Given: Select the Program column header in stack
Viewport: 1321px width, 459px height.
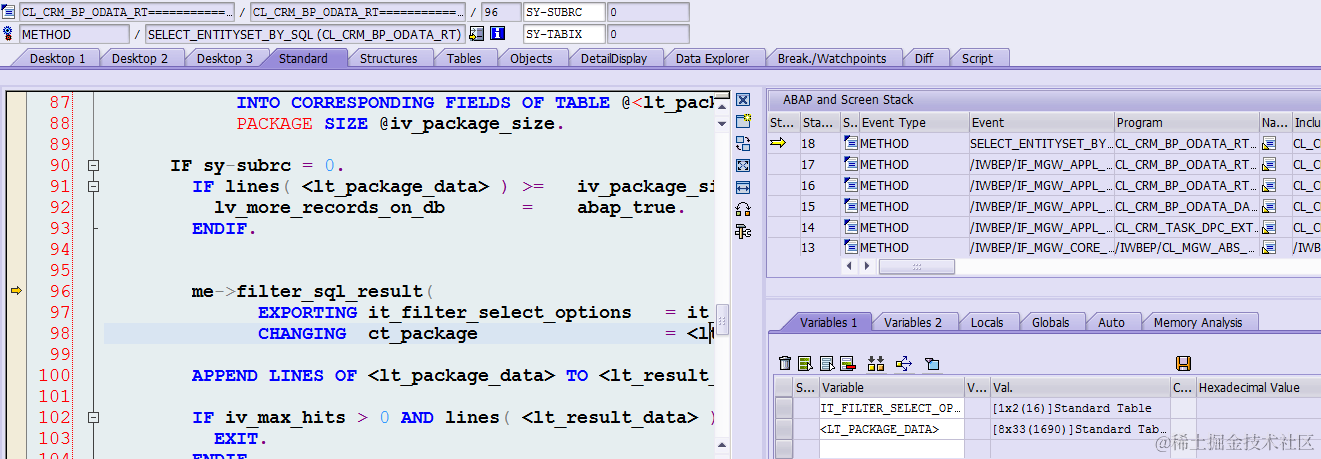Looking at the screenshot, I should coord(1186,122).
